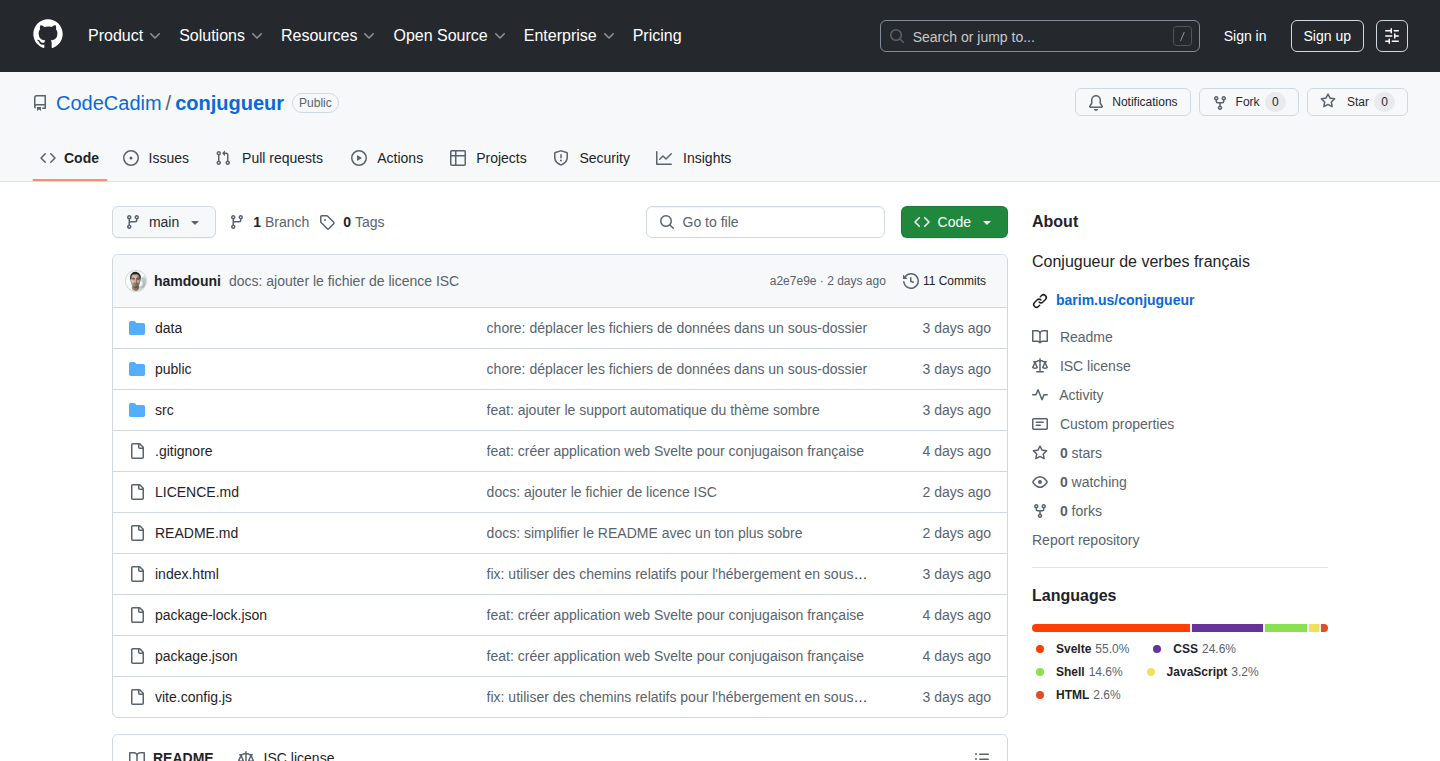Open the src folder icon
Screen dimensions: 1440x761
click(x=137, y=410)
